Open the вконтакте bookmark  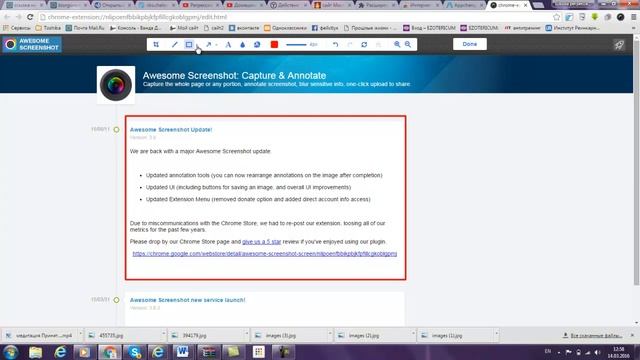(x=244, y=28)
